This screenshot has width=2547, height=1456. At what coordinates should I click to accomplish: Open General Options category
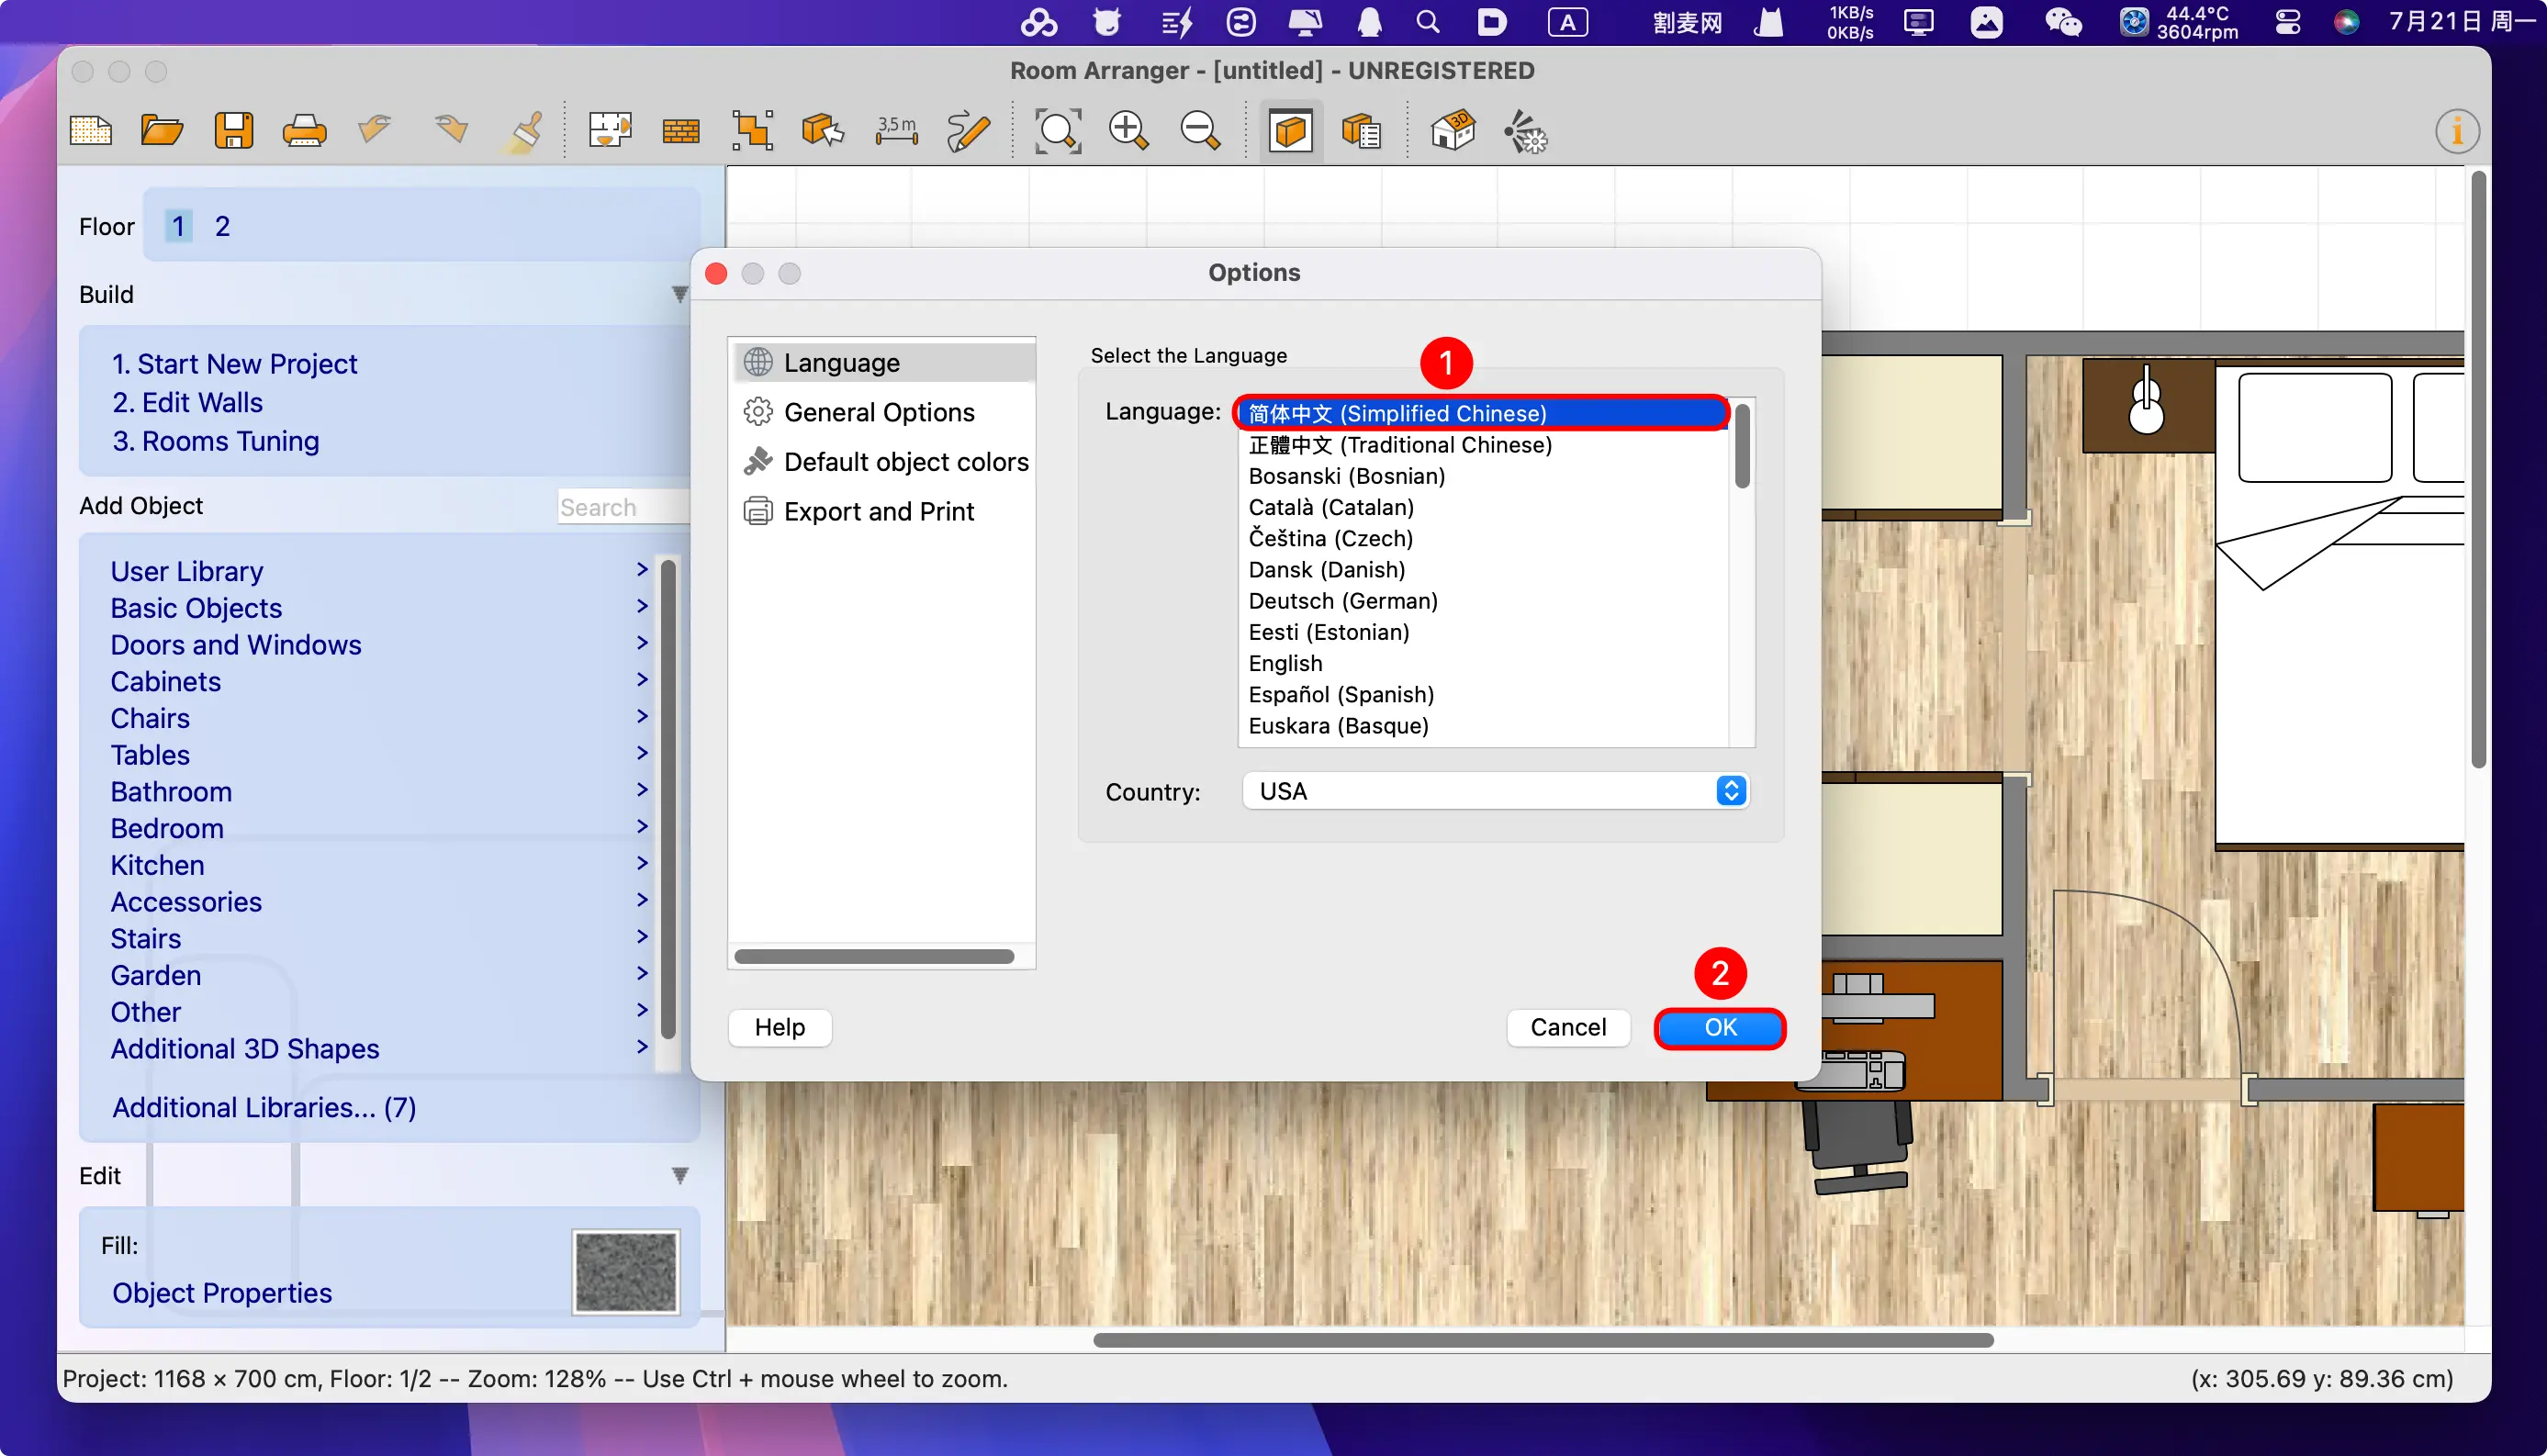[878, 412]
